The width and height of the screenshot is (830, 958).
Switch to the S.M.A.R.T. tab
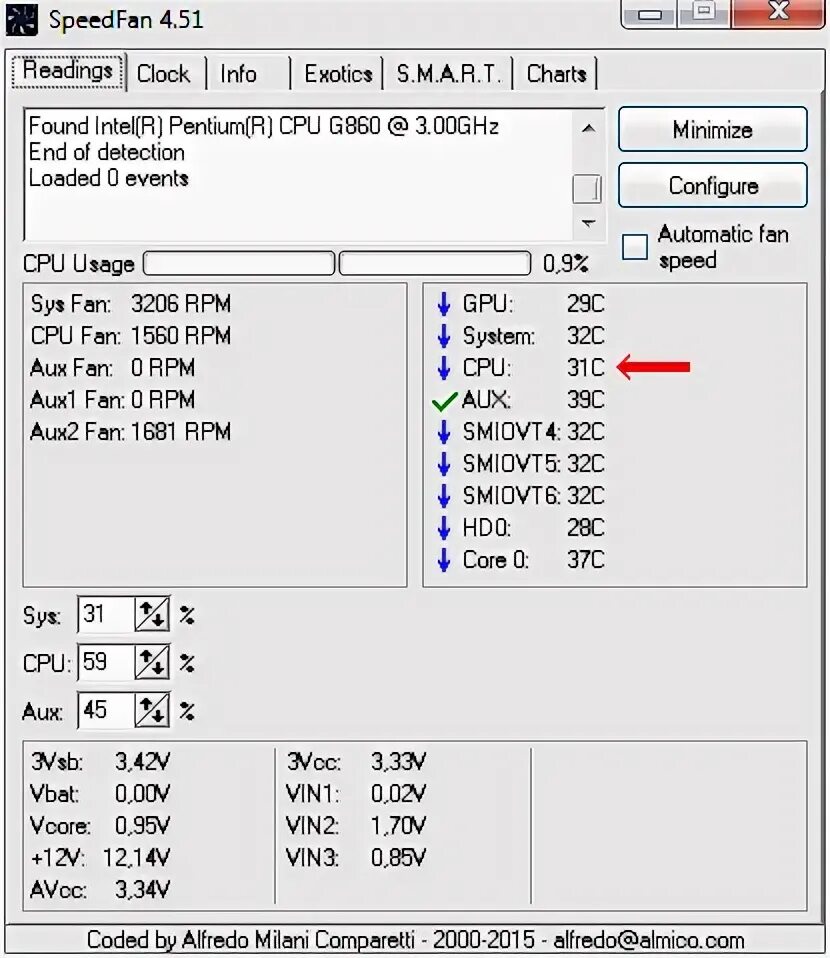click(x=449, y=74)
